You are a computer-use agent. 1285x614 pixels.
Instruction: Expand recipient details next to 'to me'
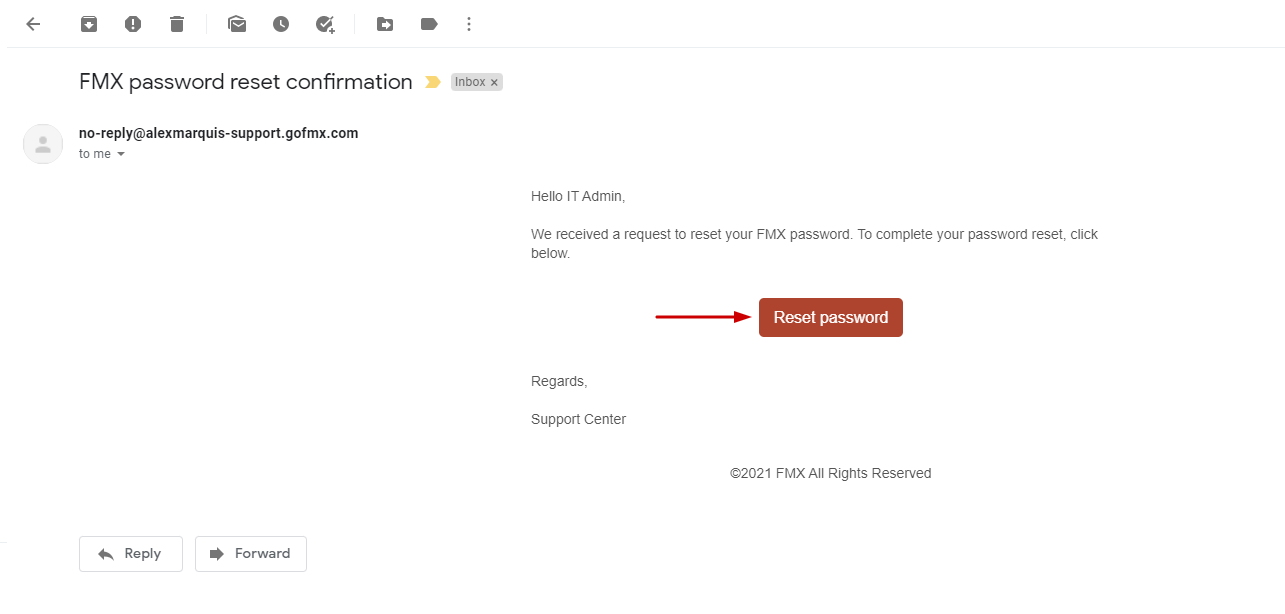(121, 155)
